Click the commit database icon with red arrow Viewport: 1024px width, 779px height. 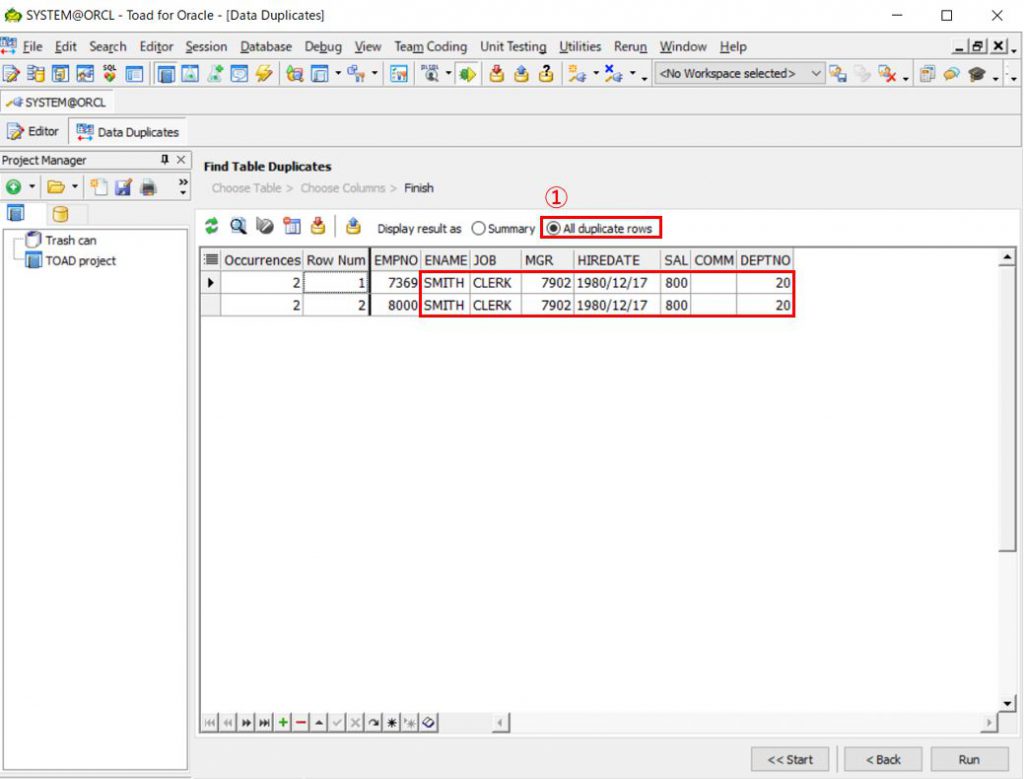(496, 74)
